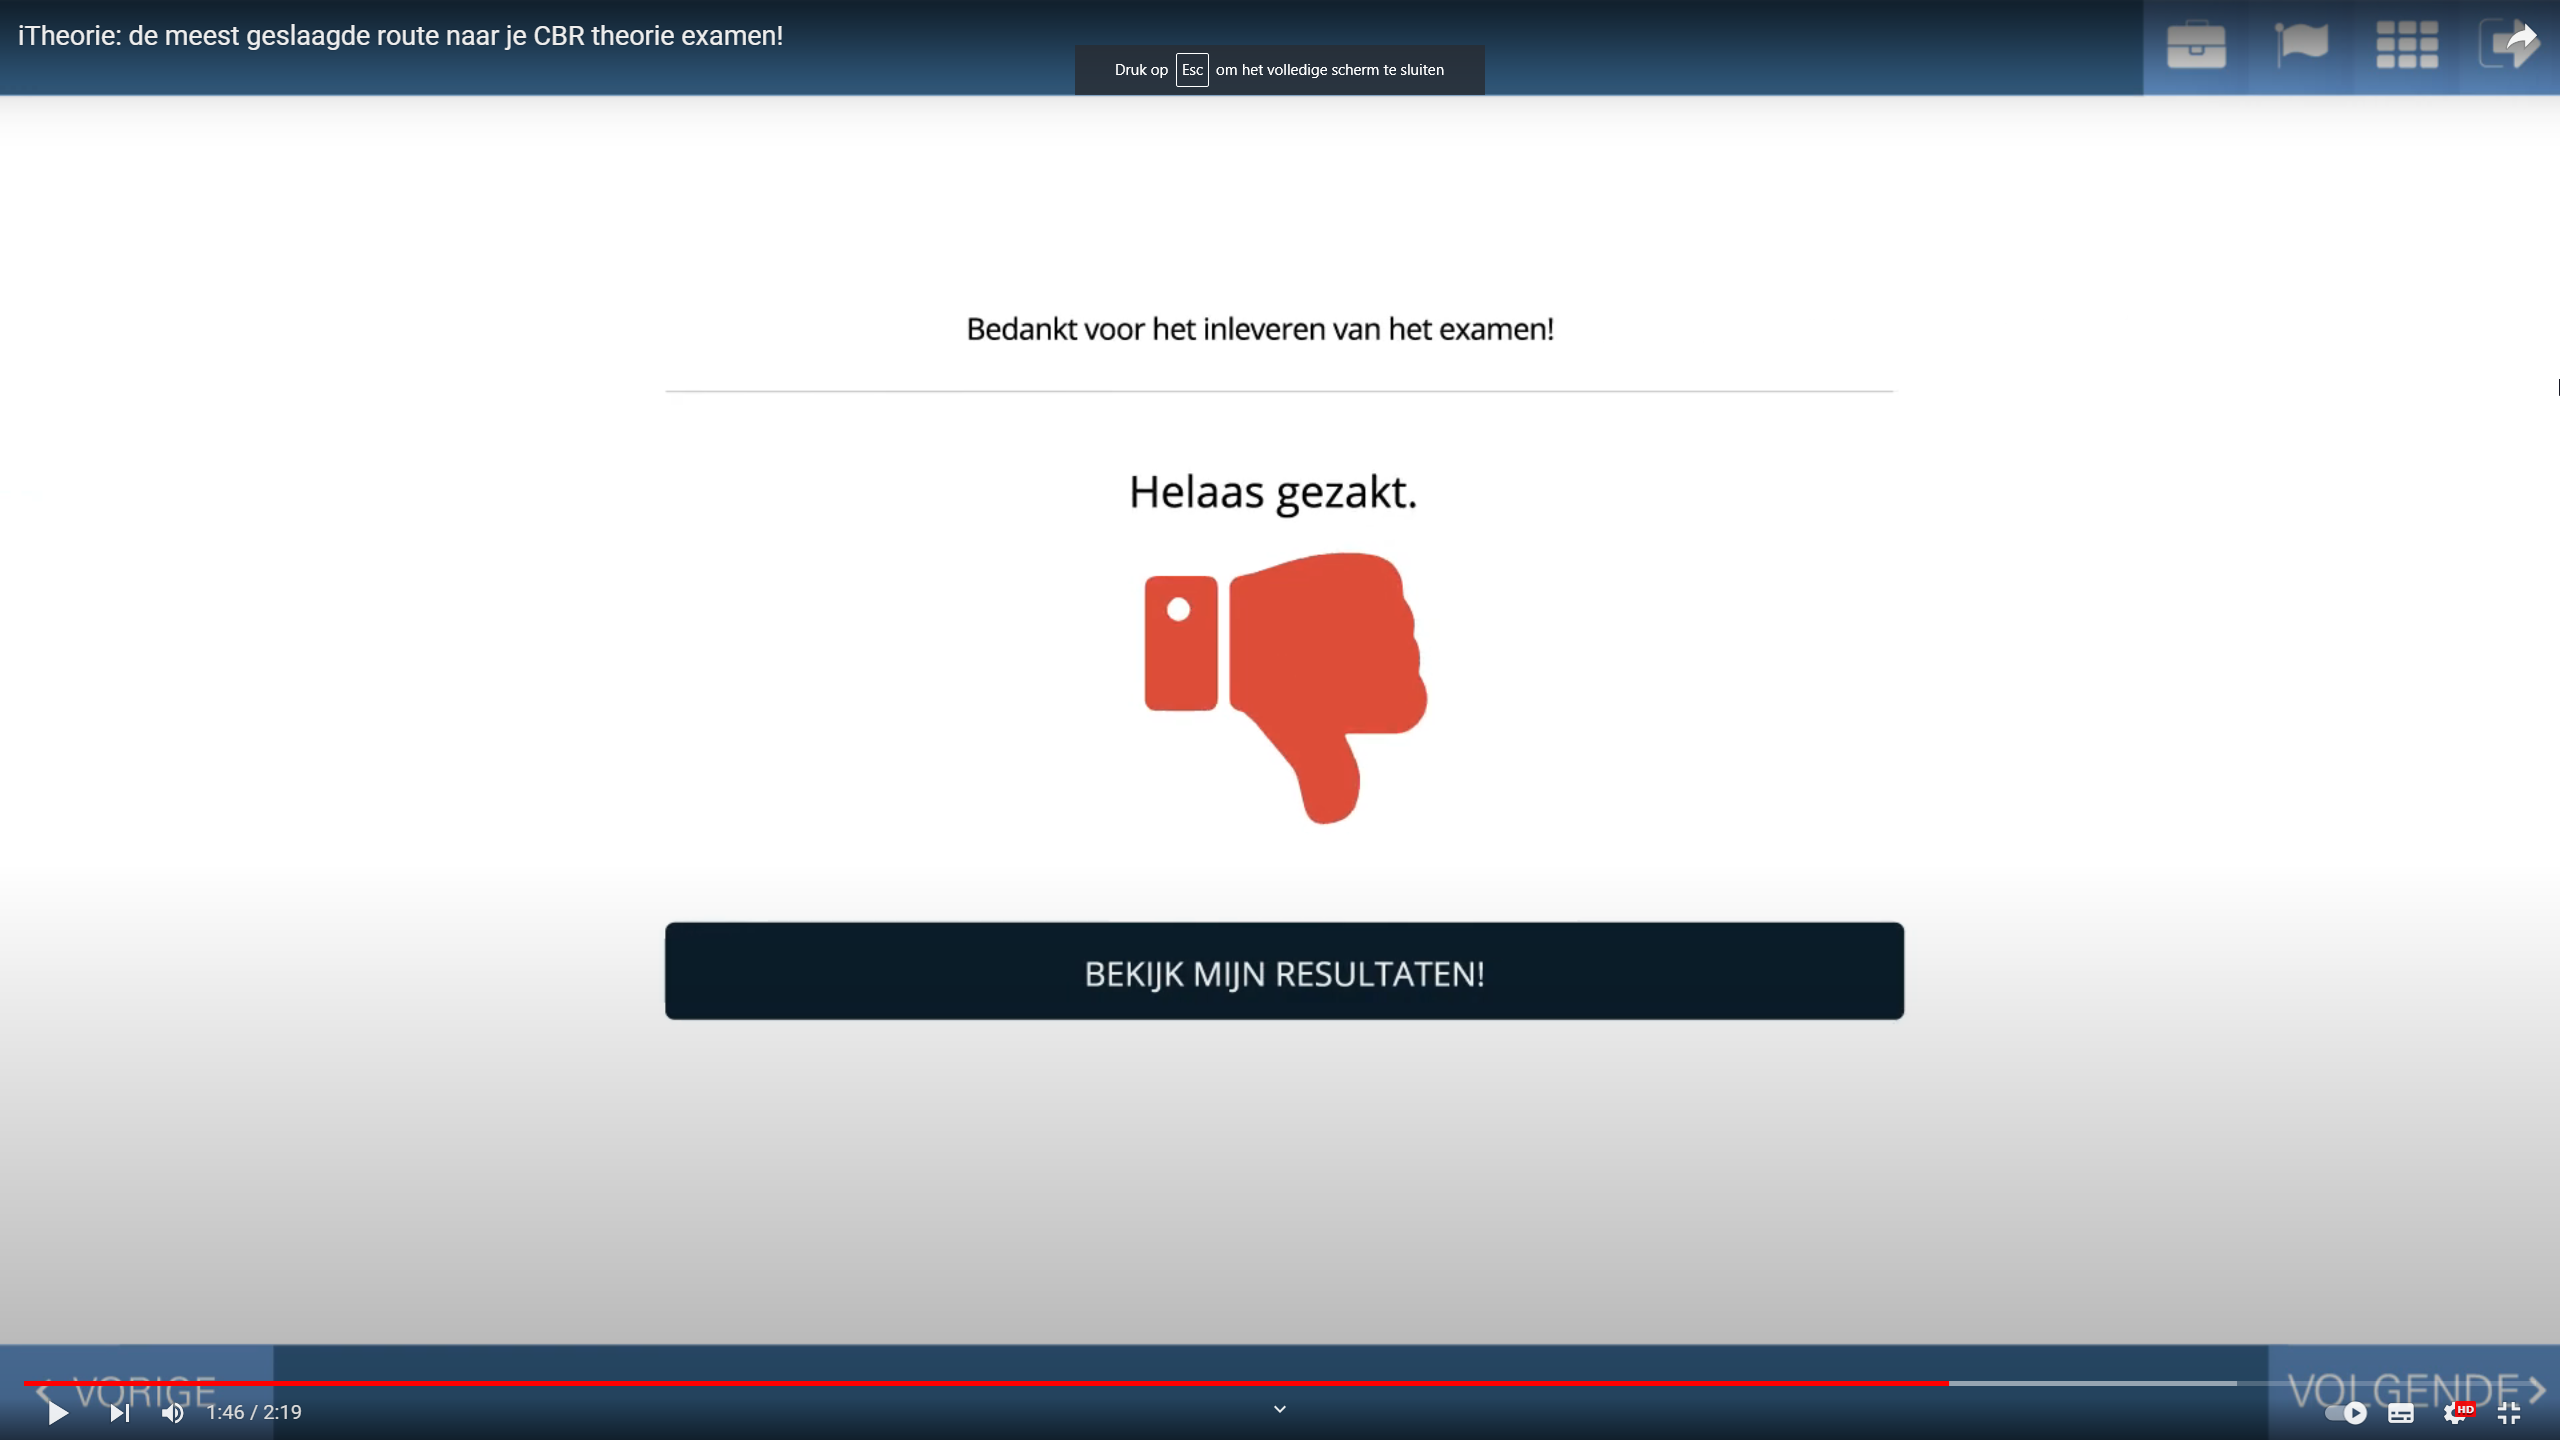
Task: Exit full screen mode
Action: point(2508,1412)
